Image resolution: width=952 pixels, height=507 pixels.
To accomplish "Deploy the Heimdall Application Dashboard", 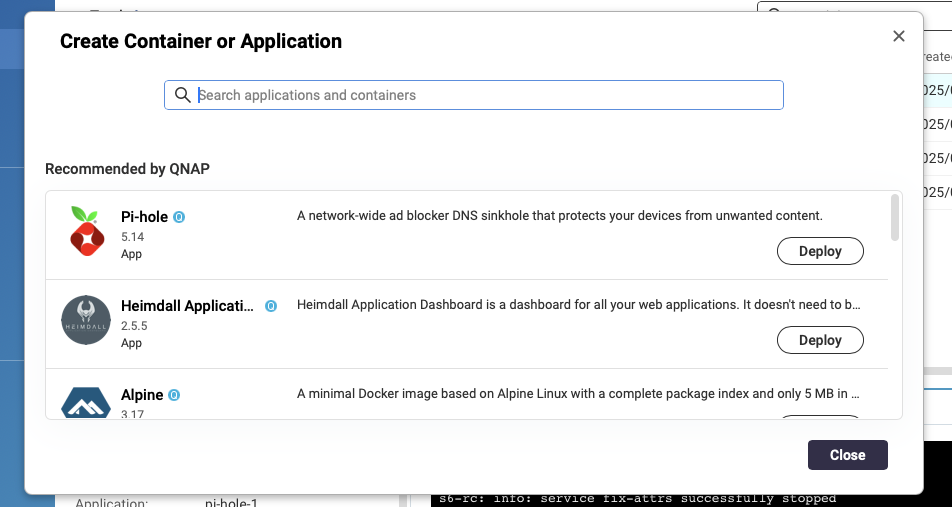I will (x=820, y=340).
